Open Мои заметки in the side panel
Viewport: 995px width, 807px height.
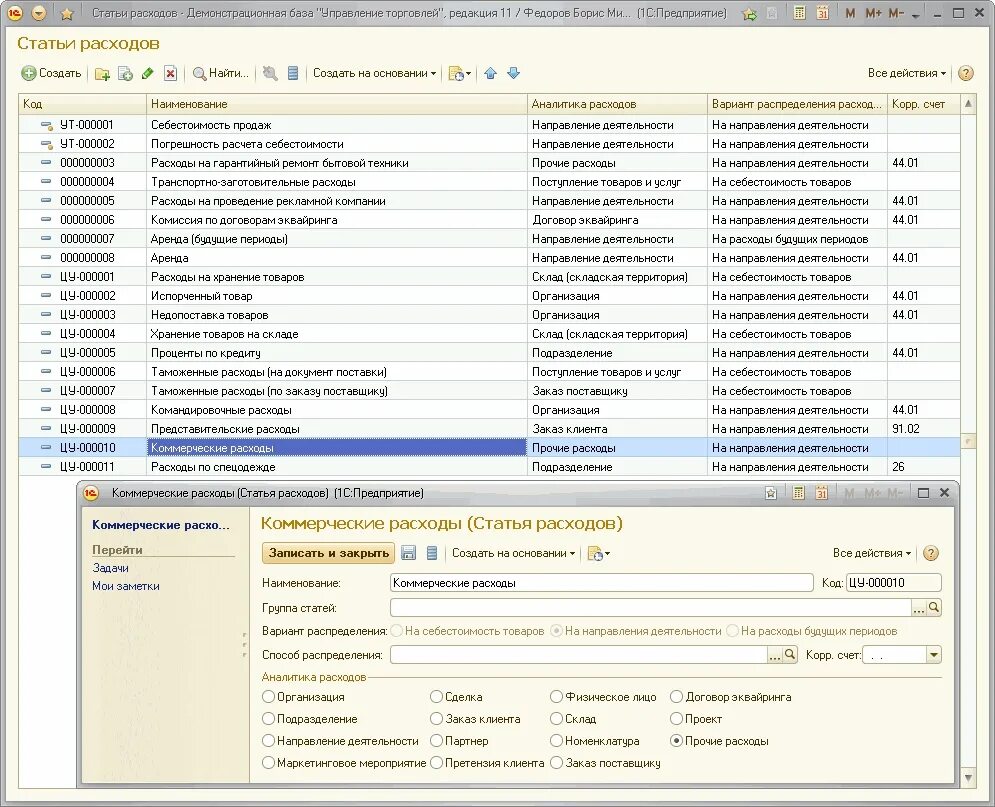[x=126, y=586]
